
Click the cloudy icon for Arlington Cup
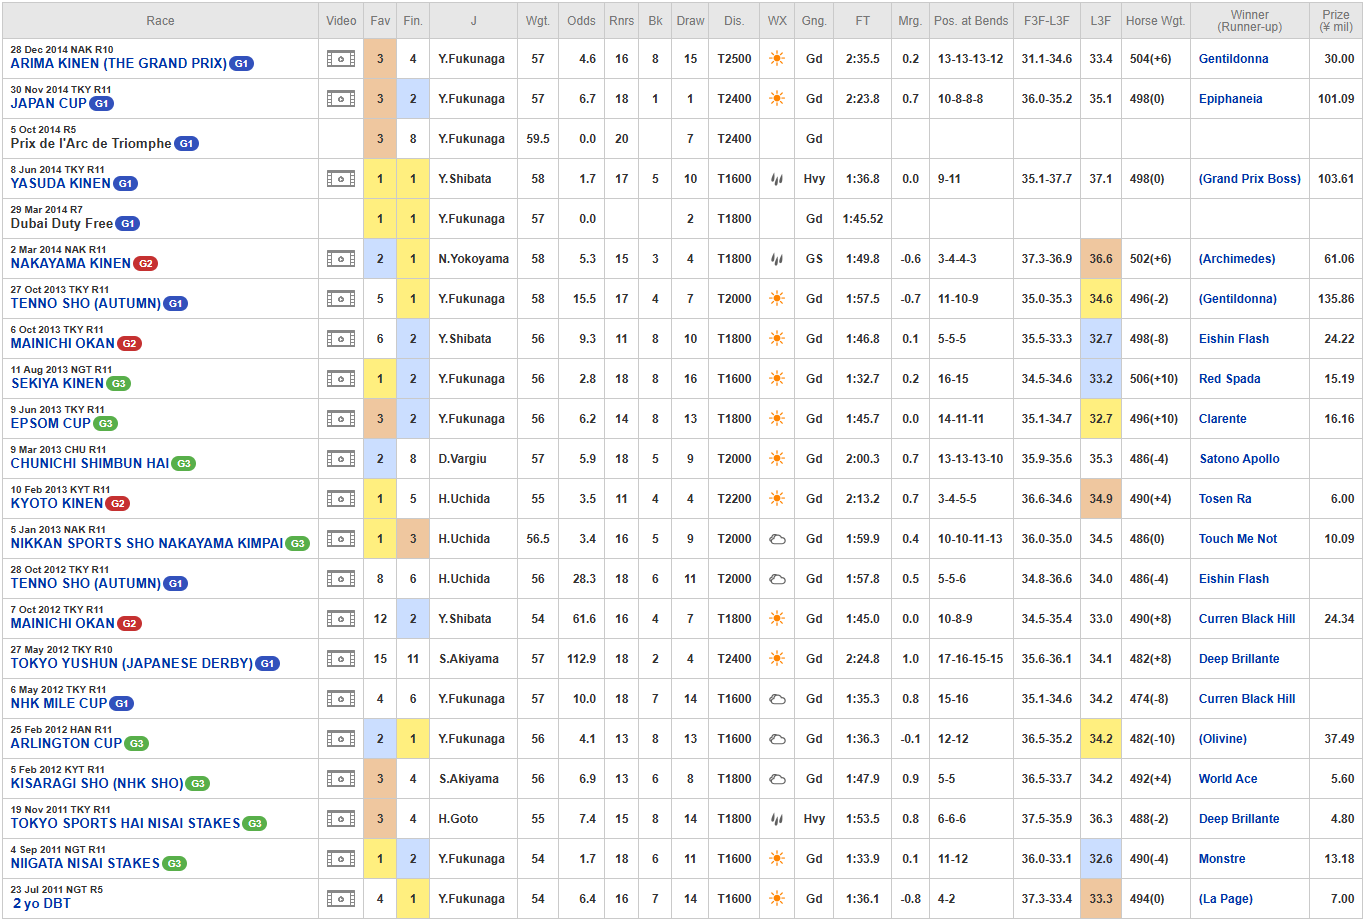[x=777, y=739]
